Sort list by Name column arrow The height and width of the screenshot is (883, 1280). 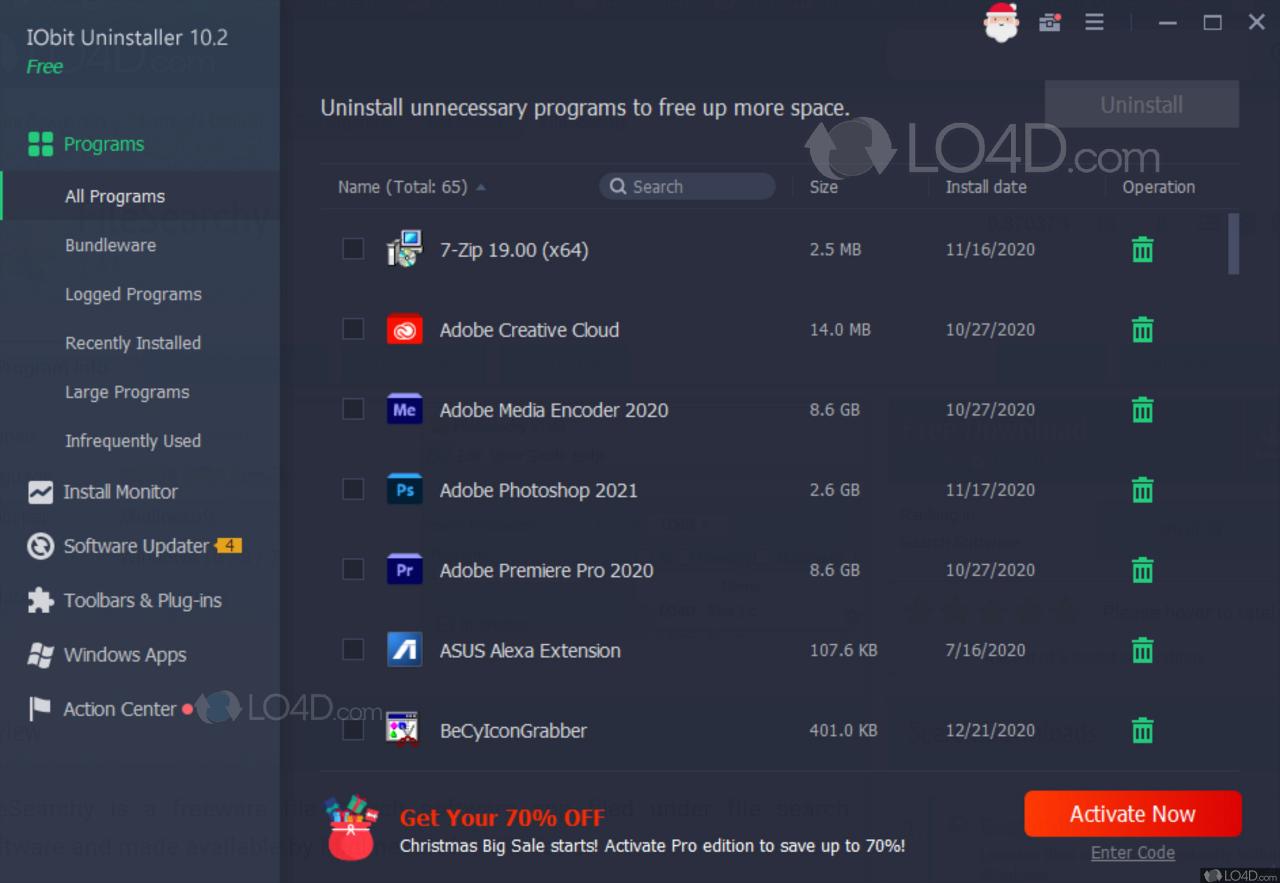(481, 187)
